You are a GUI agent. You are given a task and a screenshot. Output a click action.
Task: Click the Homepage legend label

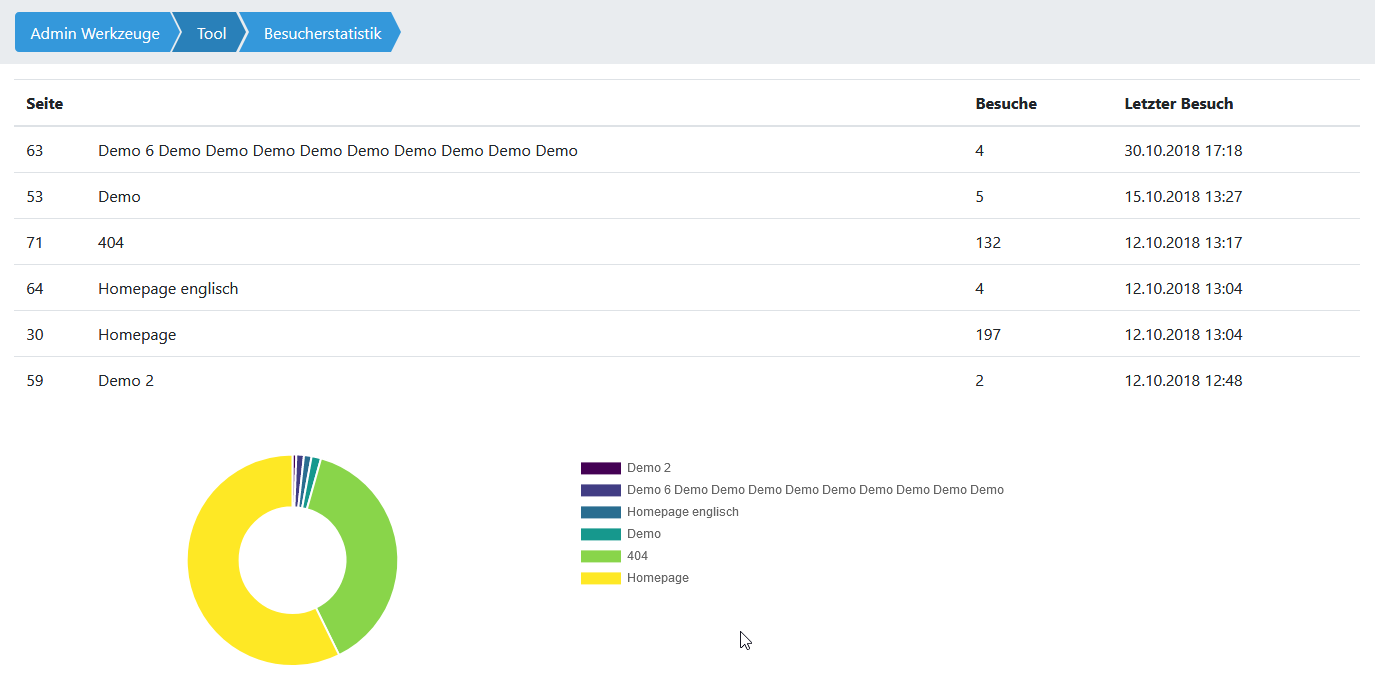pos(658,578)
